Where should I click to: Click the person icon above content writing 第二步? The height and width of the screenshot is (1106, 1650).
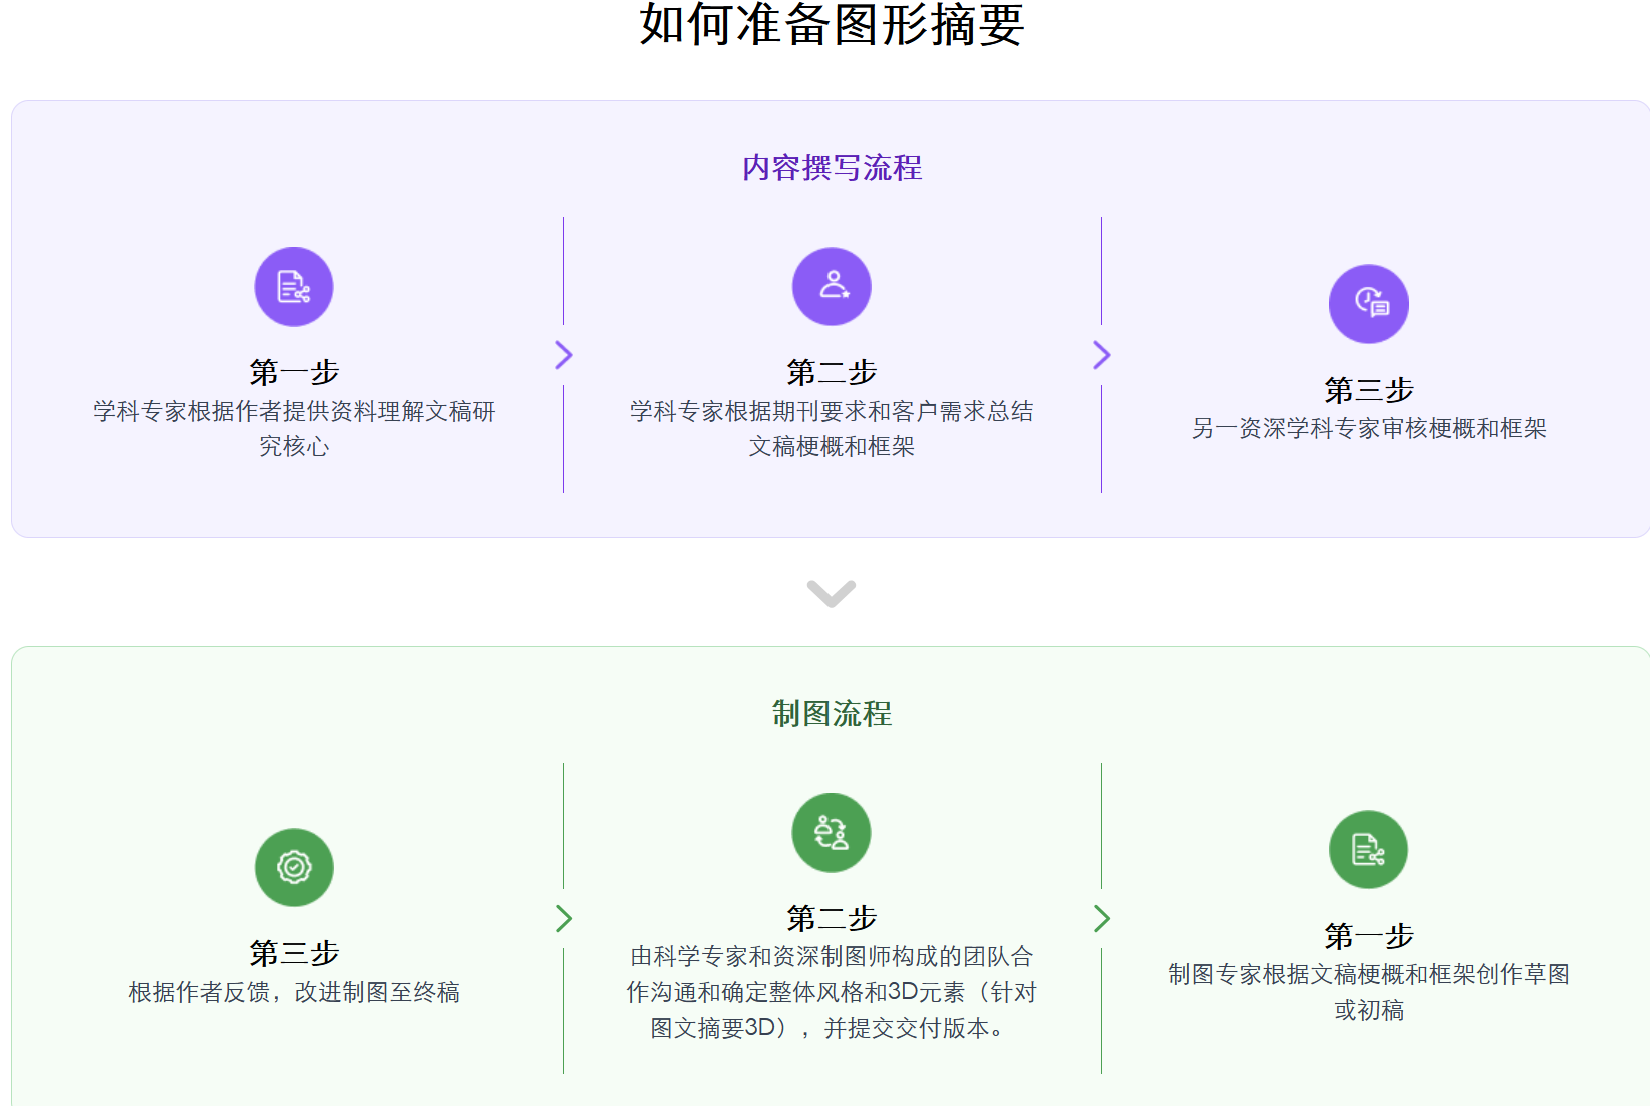click(831, 286)
